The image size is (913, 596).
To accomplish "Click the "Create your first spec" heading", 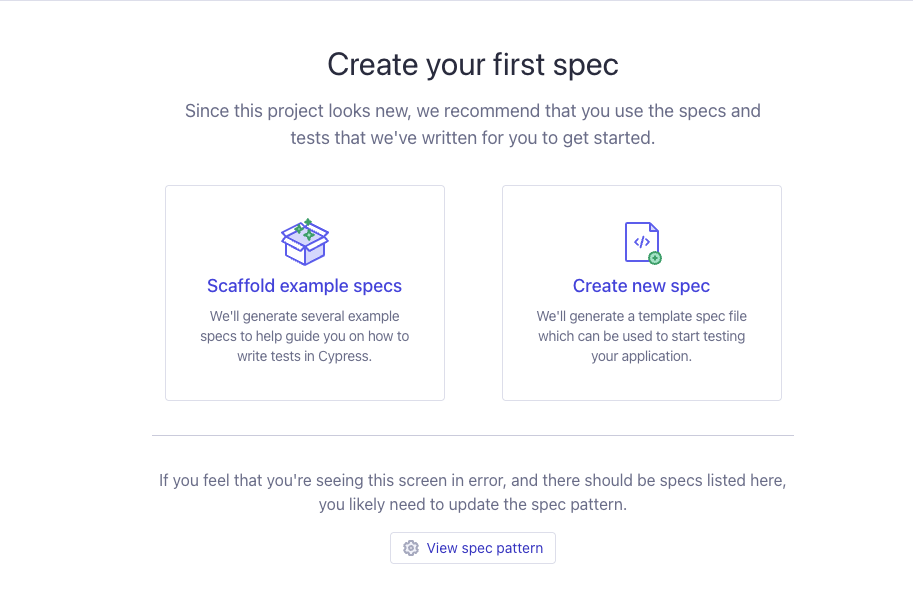I will click(x=473, y=65).
